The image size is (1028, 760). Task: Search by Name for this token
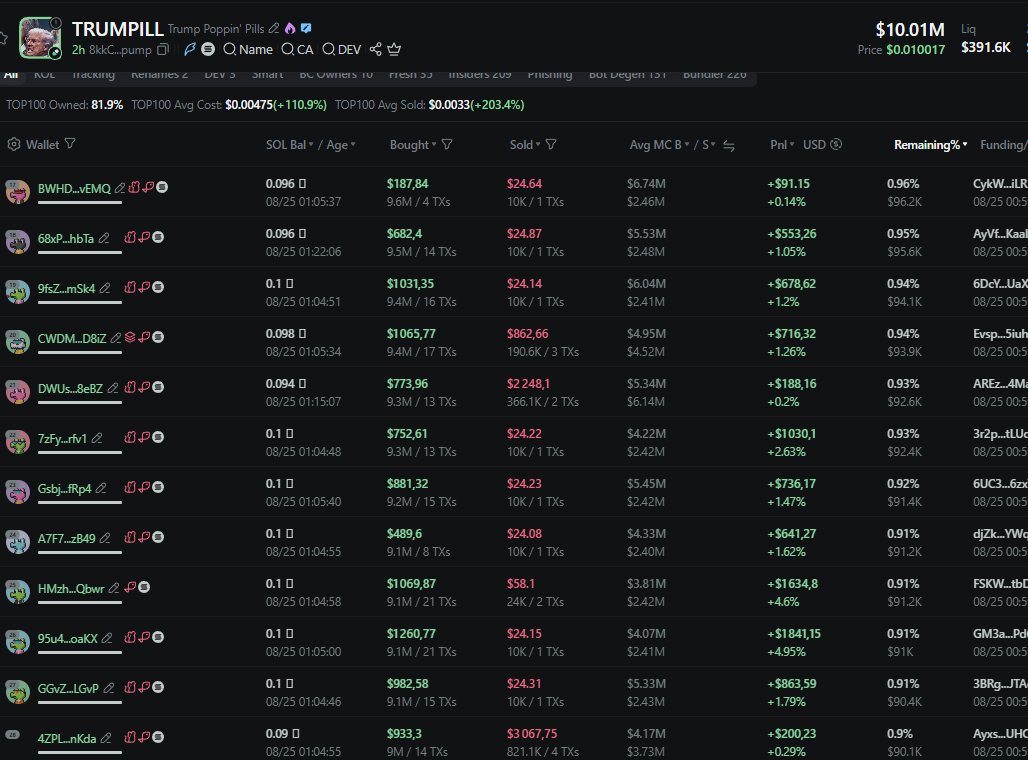click(248, 49)
